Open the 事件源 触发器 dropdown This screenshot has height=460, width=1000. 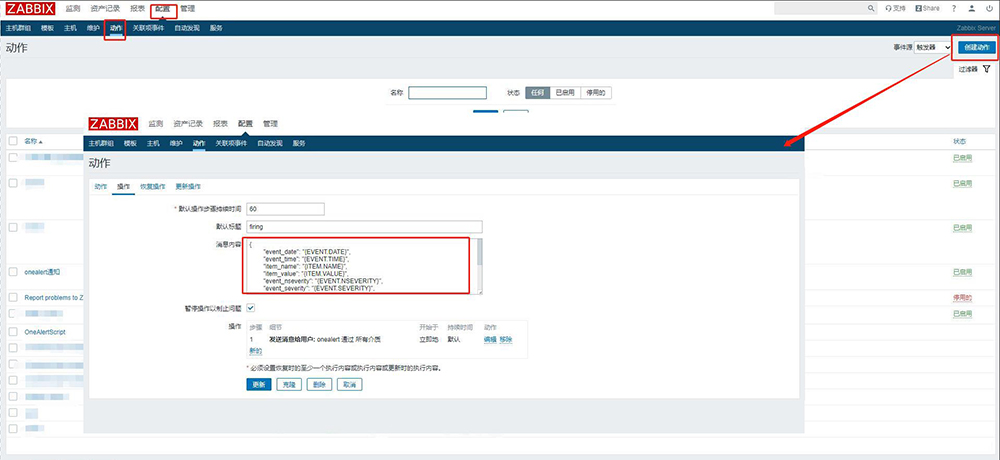(x=933, y=47)
